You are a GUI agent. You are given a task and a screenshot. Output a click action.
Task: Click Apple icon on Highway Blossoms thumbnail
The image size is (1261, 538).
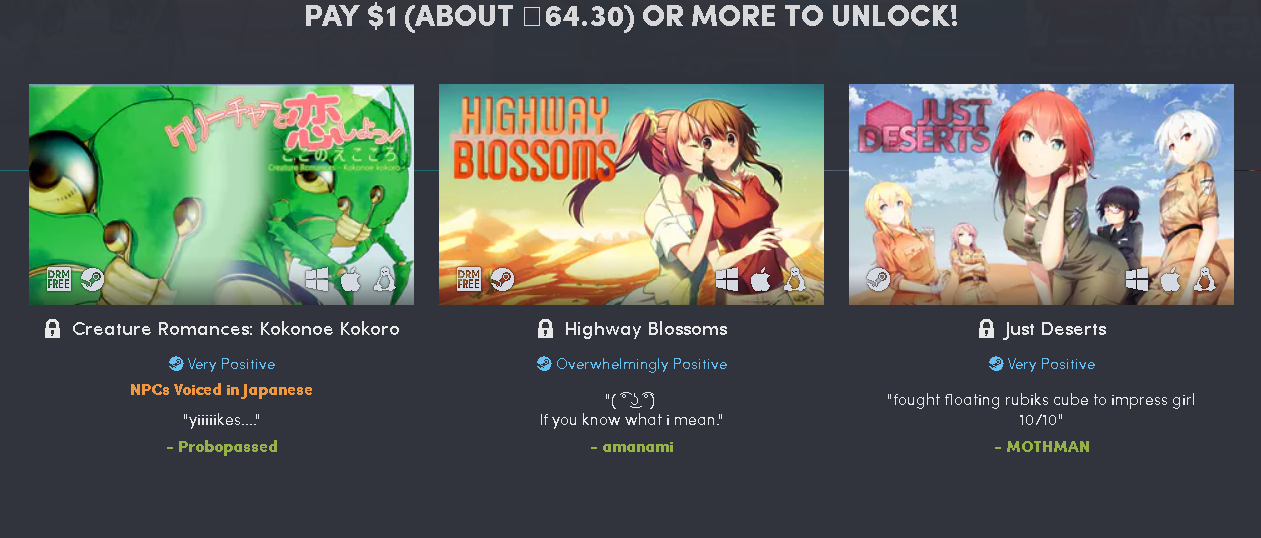(x=761, y=279)
